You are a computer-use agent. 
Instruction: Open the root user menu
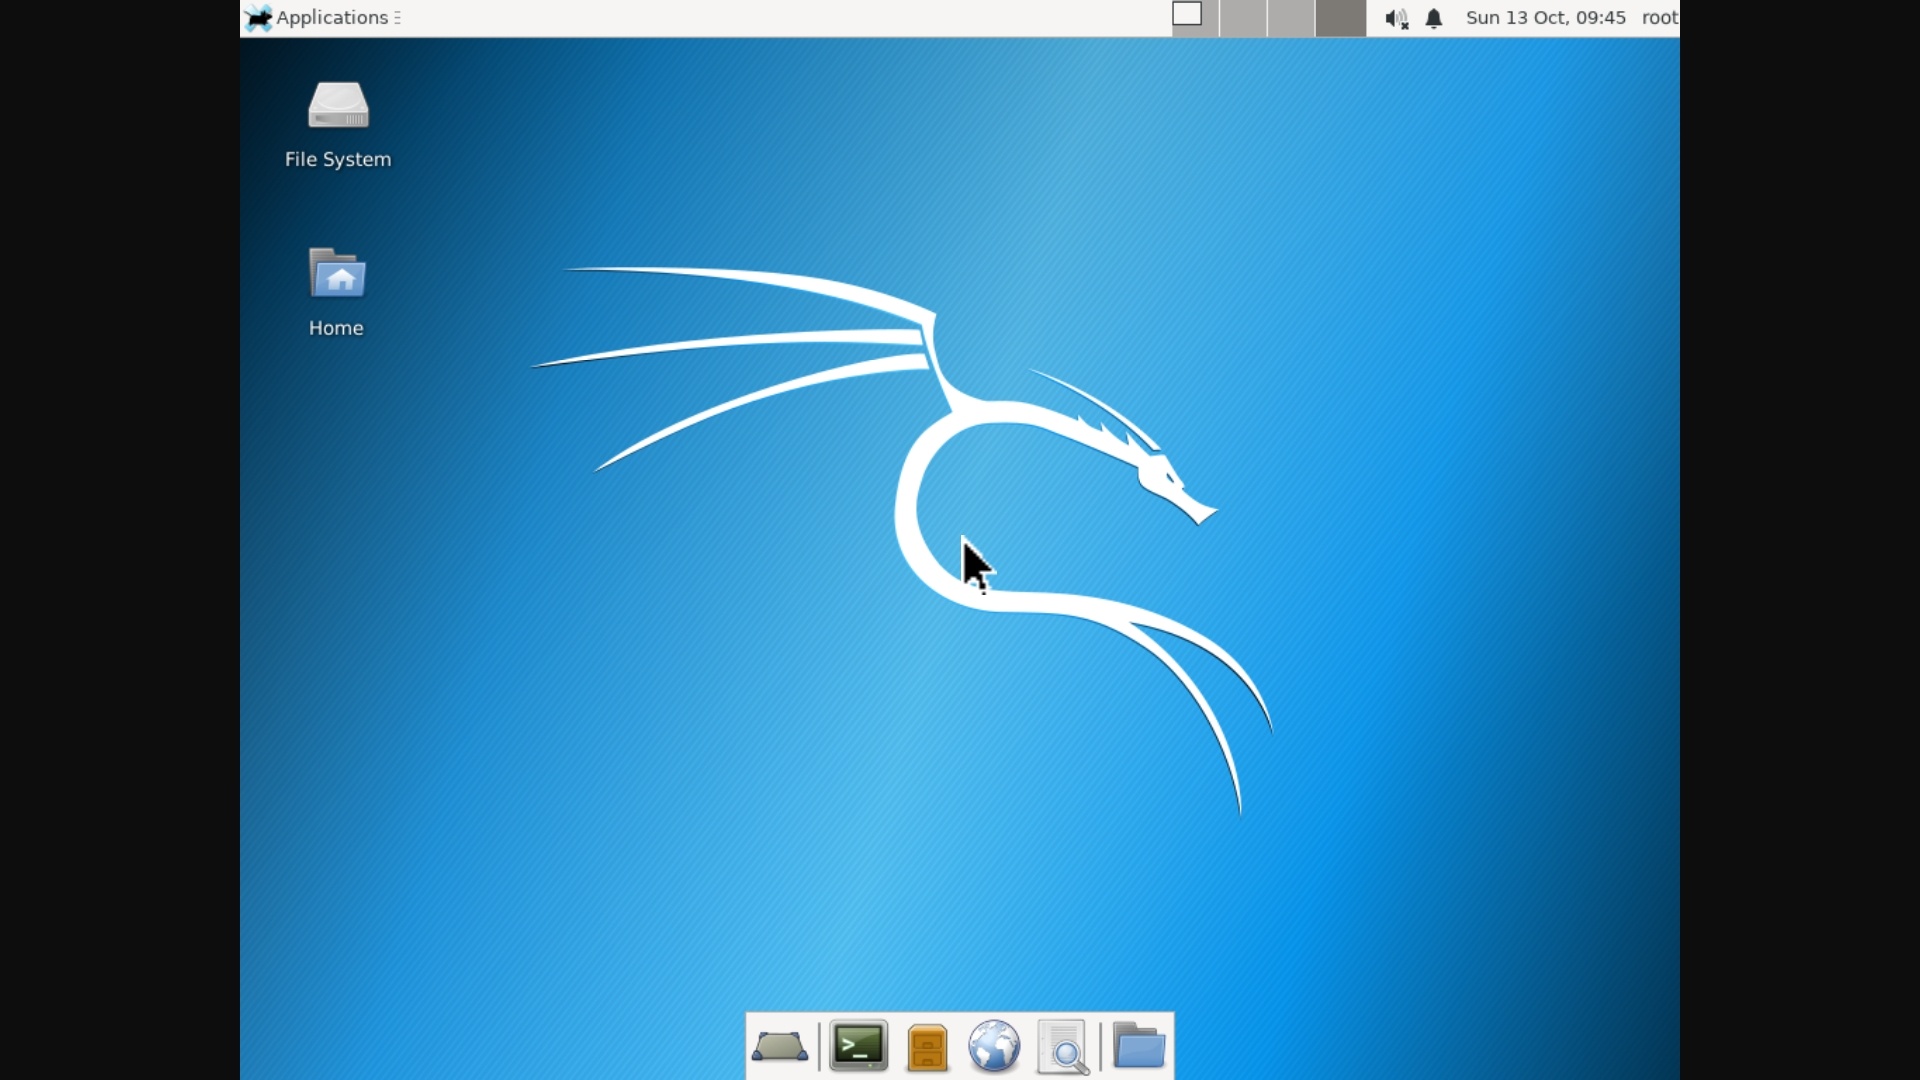[x=1660, y=18]
